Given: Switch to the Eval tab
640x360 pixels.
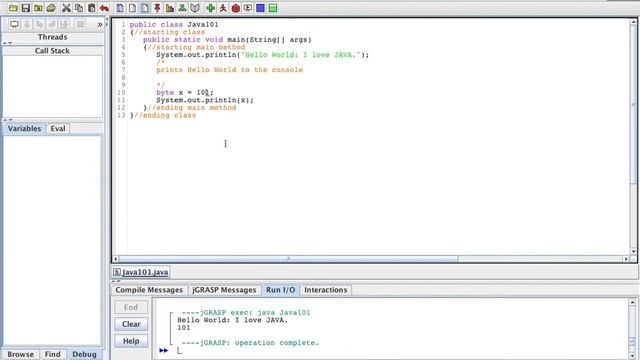Looking at the screenshot, I should tap(58, 129).
